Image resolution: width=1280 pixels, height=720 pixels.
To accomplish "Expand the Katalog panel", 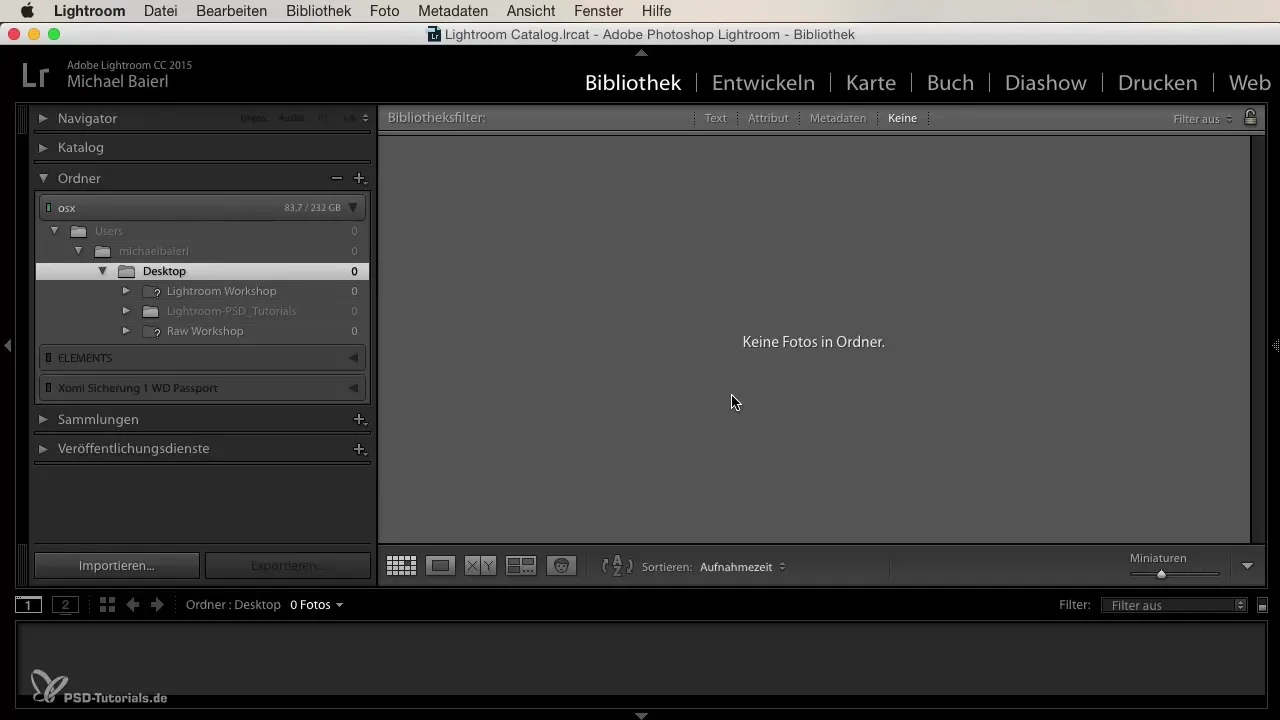I will pos(43,147).
